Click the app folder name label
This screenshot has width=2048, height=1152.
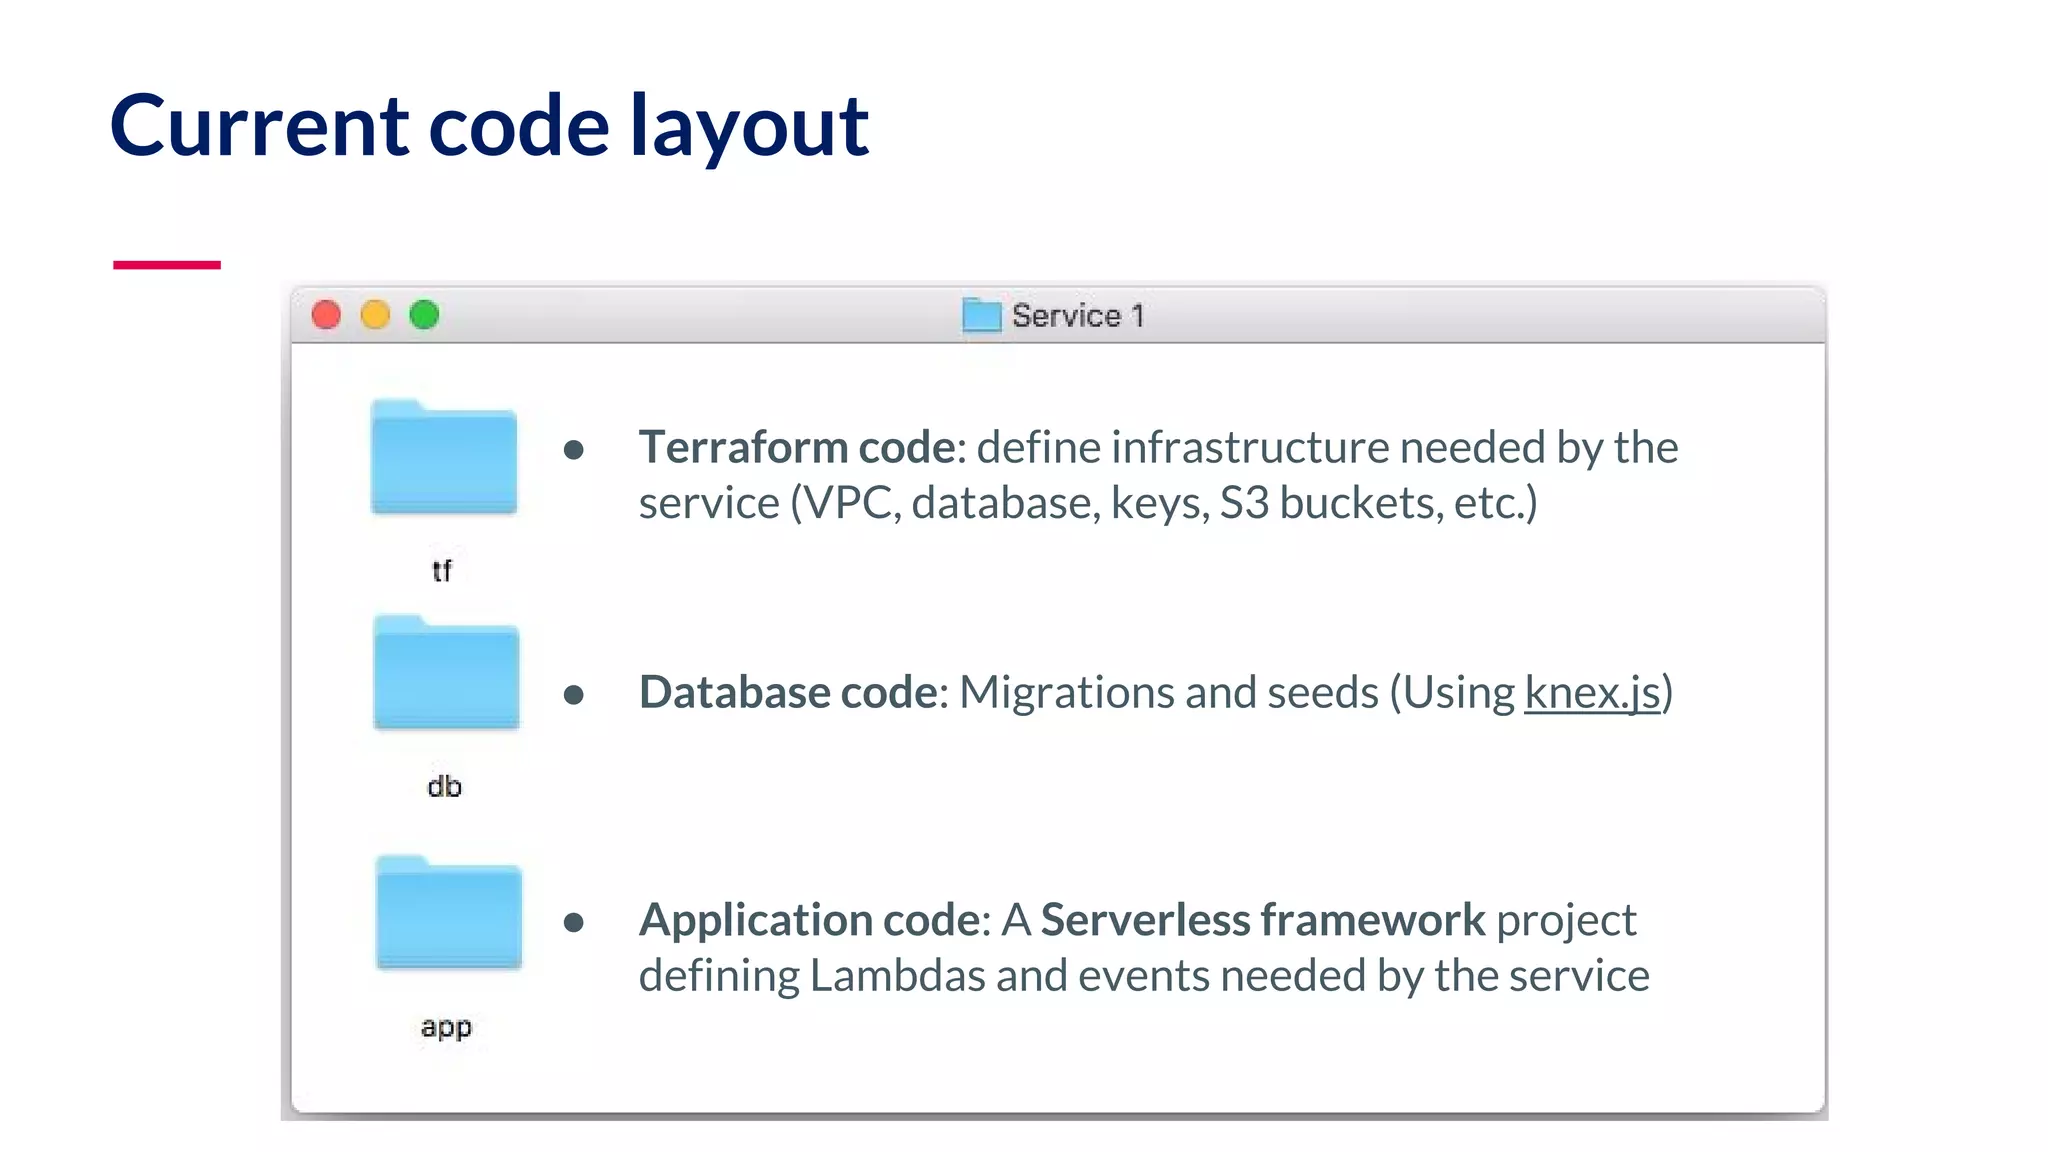tap(446, 1027)
